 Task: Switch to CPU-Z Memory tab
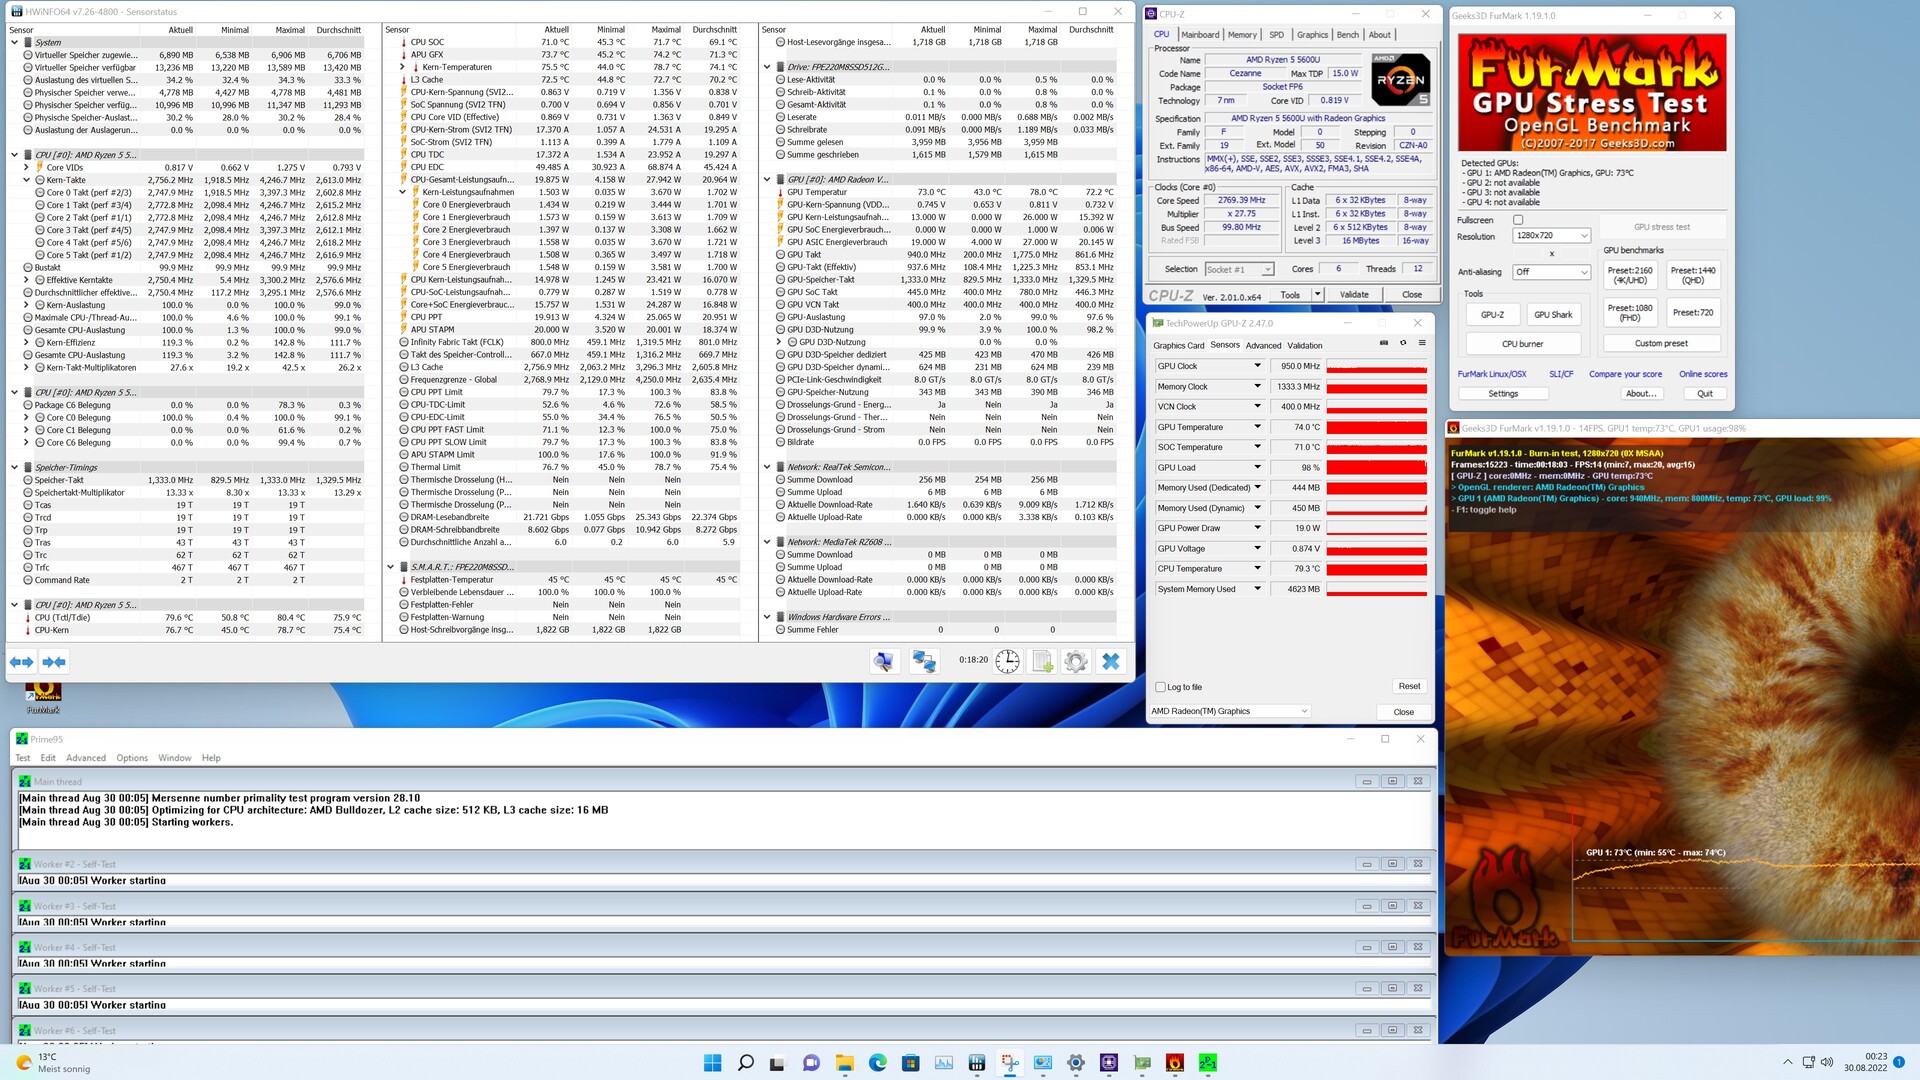[x=1242, y=35]
